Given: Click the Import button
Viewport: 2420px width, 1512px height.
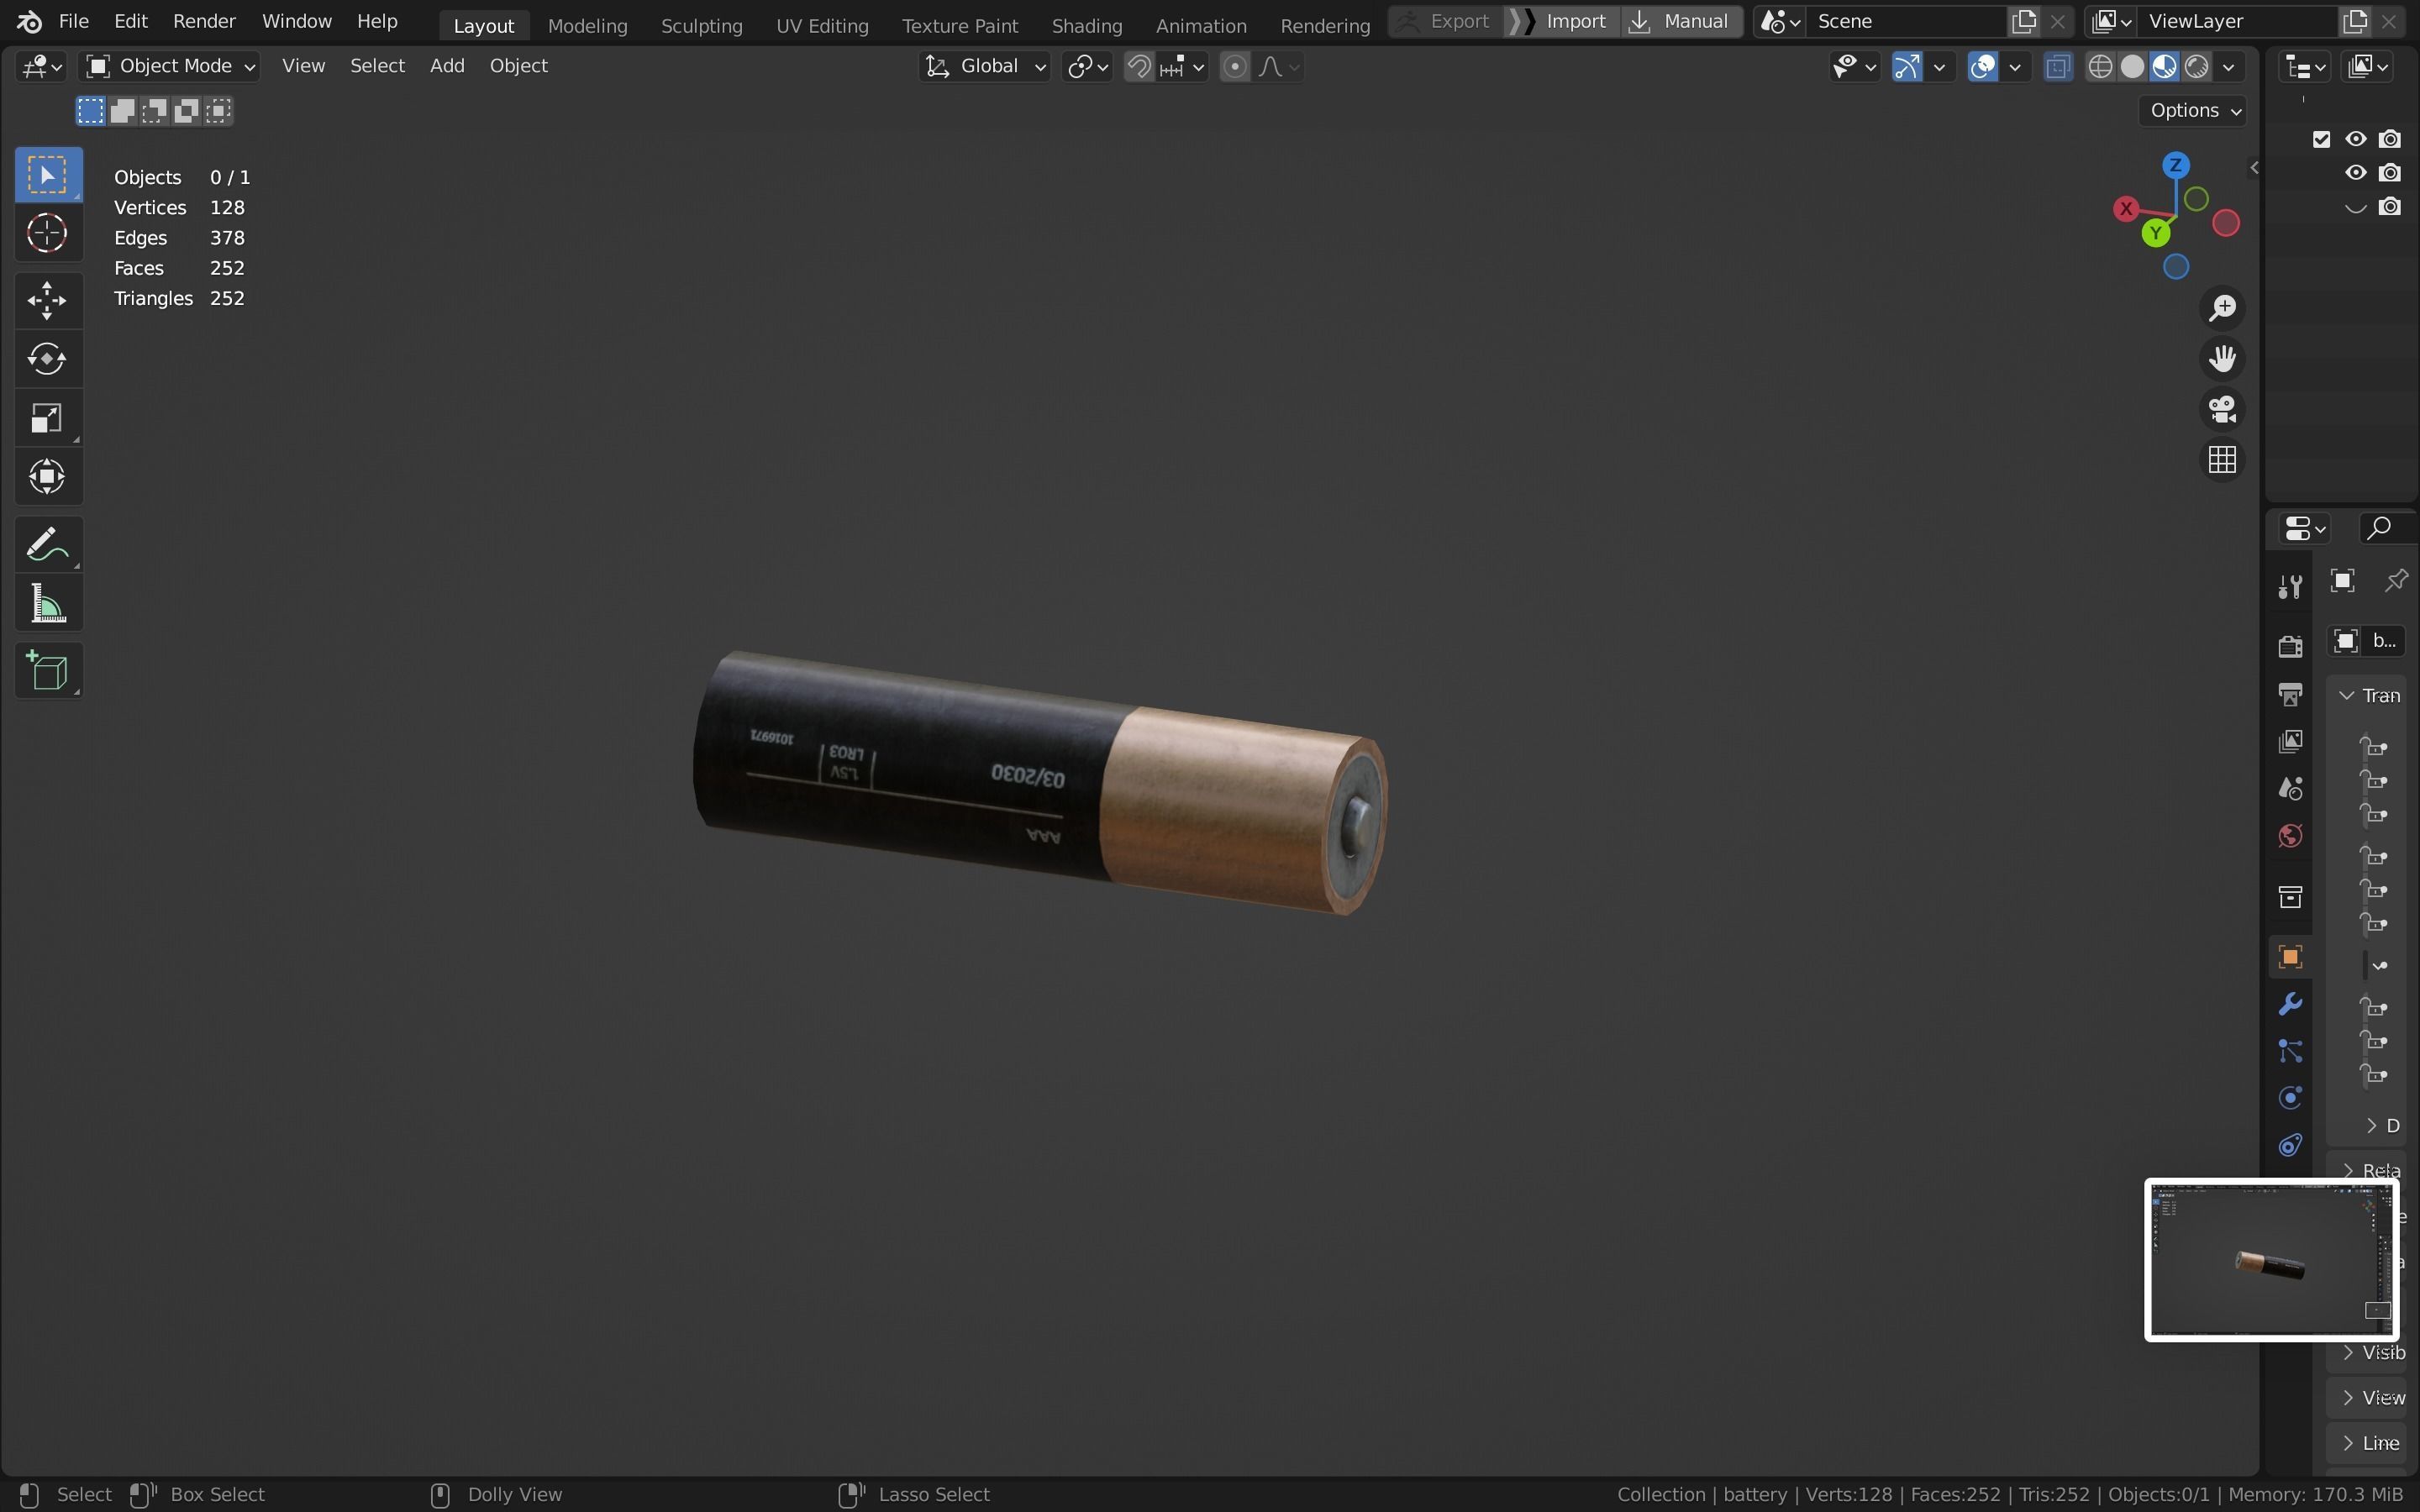Looking at the screenshot, I should pyautogui.click(x=1562, y=21).
